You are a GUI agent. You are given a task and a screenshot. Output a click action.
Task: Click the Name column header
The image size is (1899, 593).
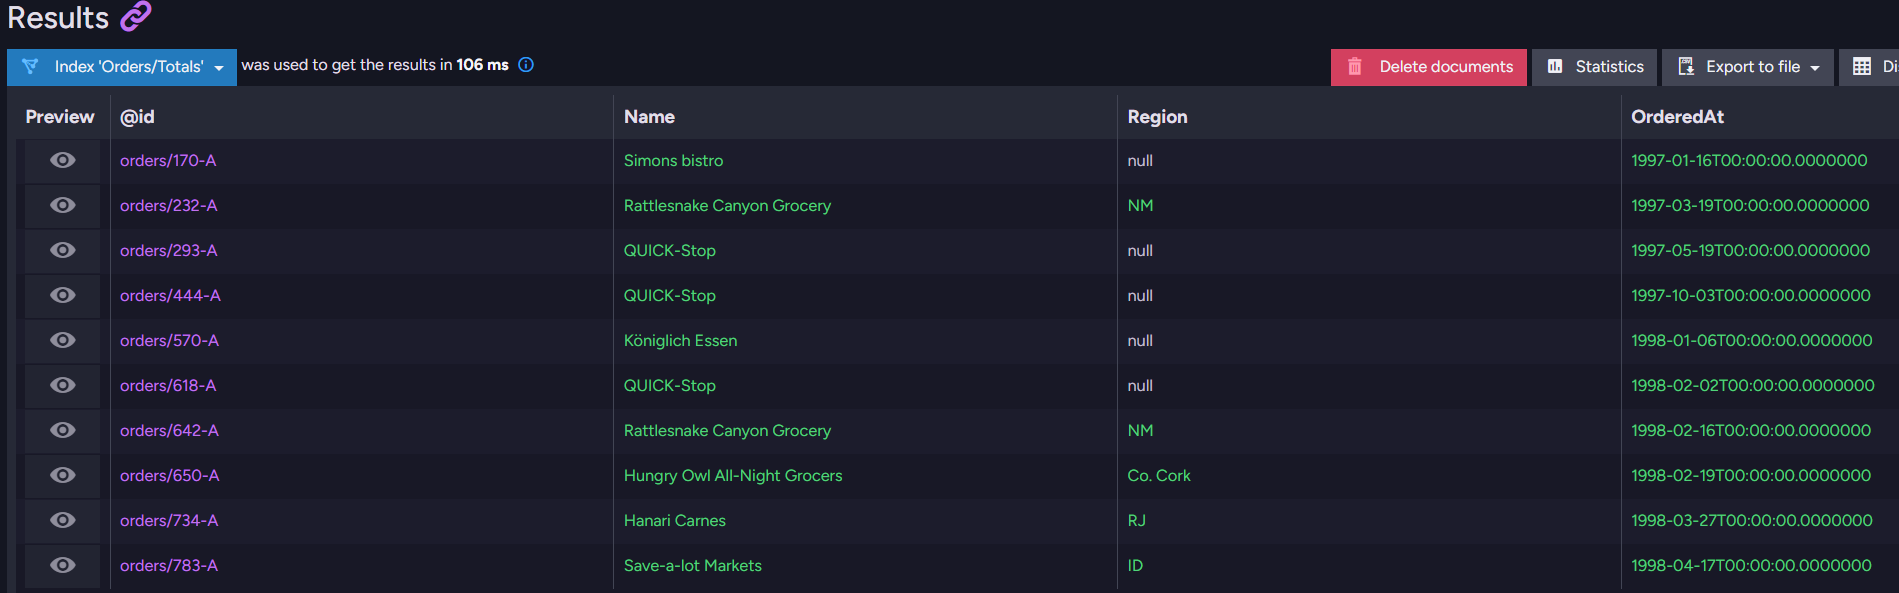(649, 117)
